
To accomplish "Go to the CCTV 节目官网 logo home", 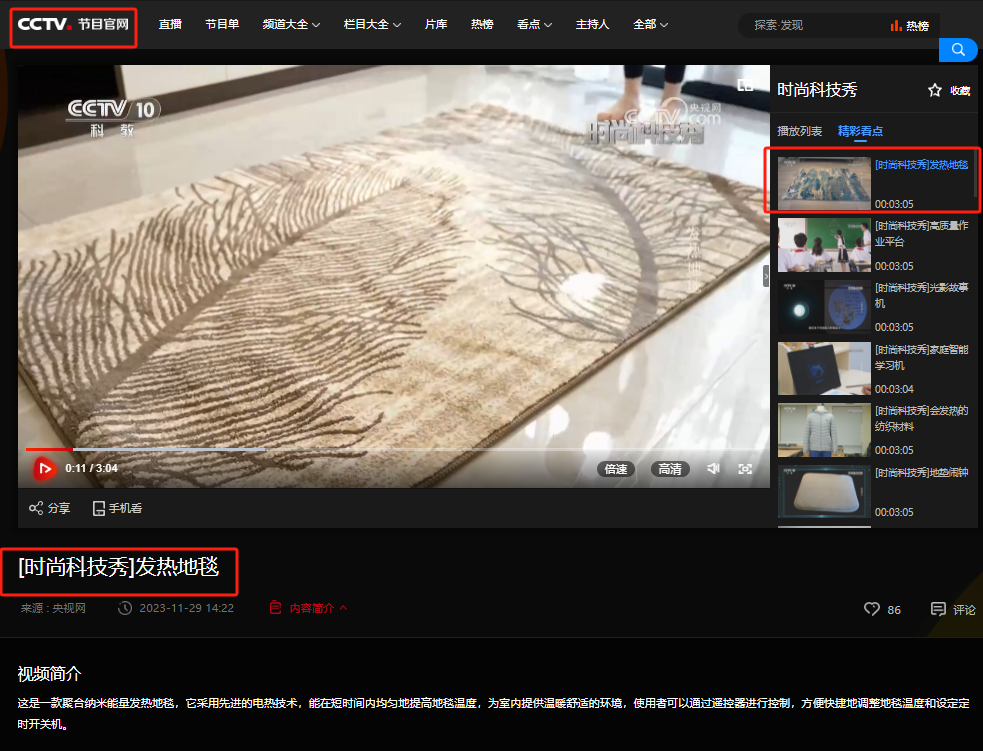I will click(73, 25).
